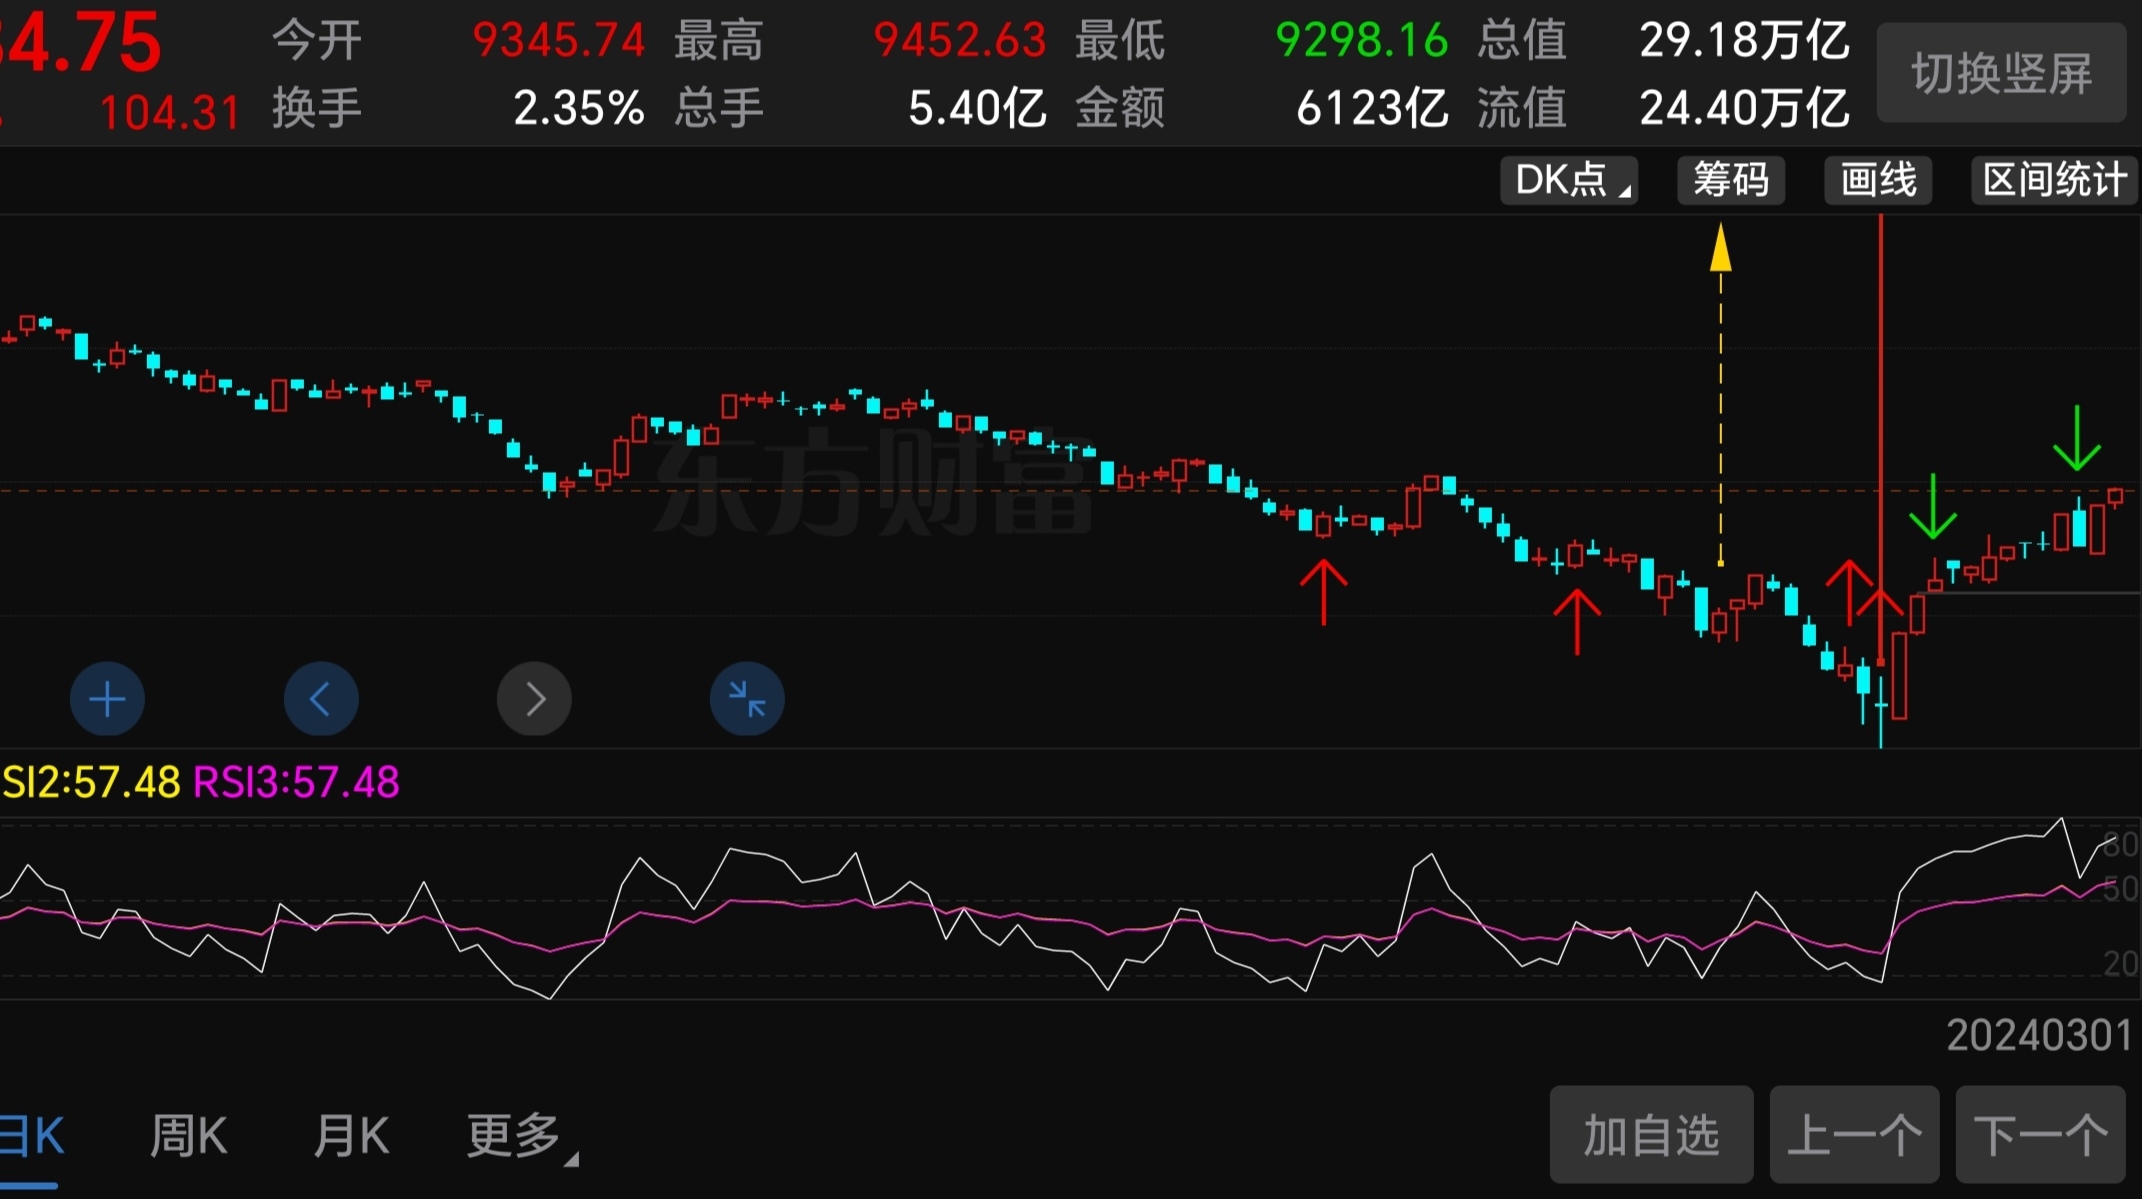Tap the gray right chevron chart button
The height and width of the screenshot is (1199, 2142).
pos(535,699)
